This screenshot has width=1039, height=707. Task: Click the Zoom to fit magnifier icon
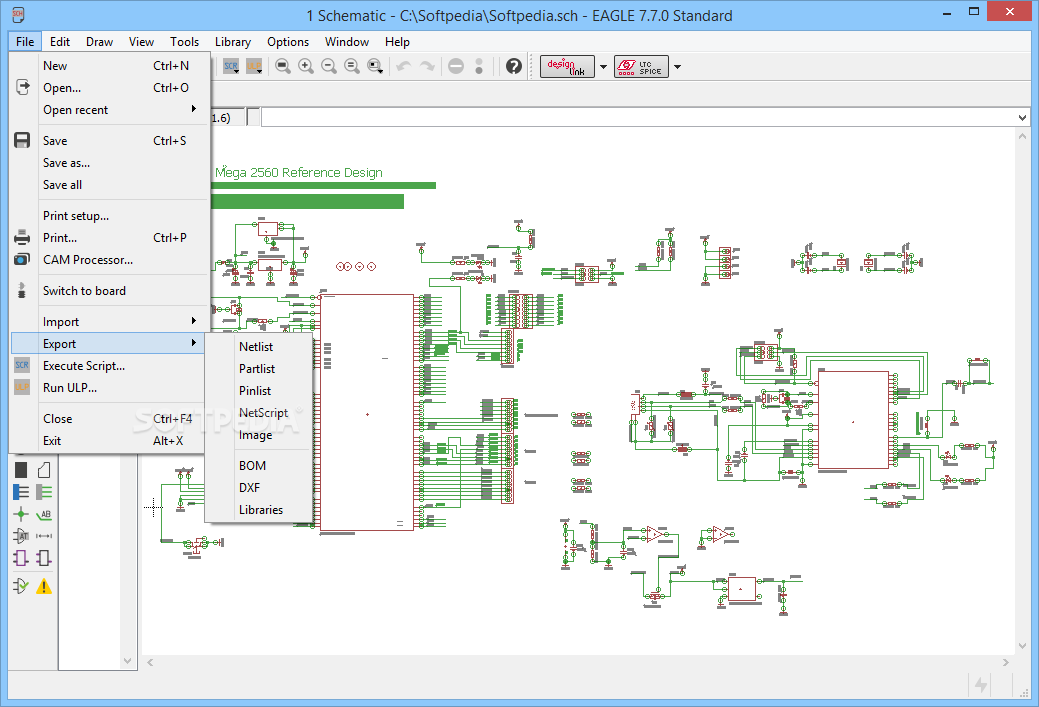[x=283, y=66]
